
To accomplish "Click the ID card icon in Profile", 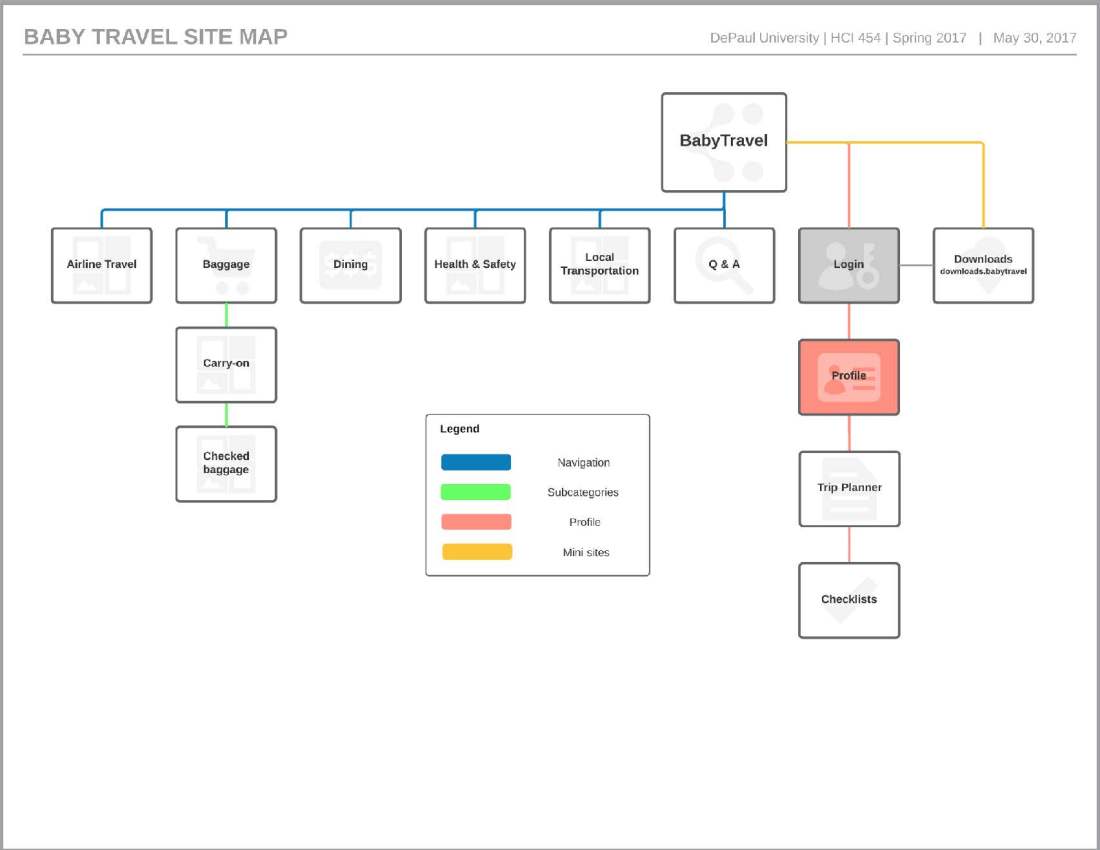I will 849,377.
